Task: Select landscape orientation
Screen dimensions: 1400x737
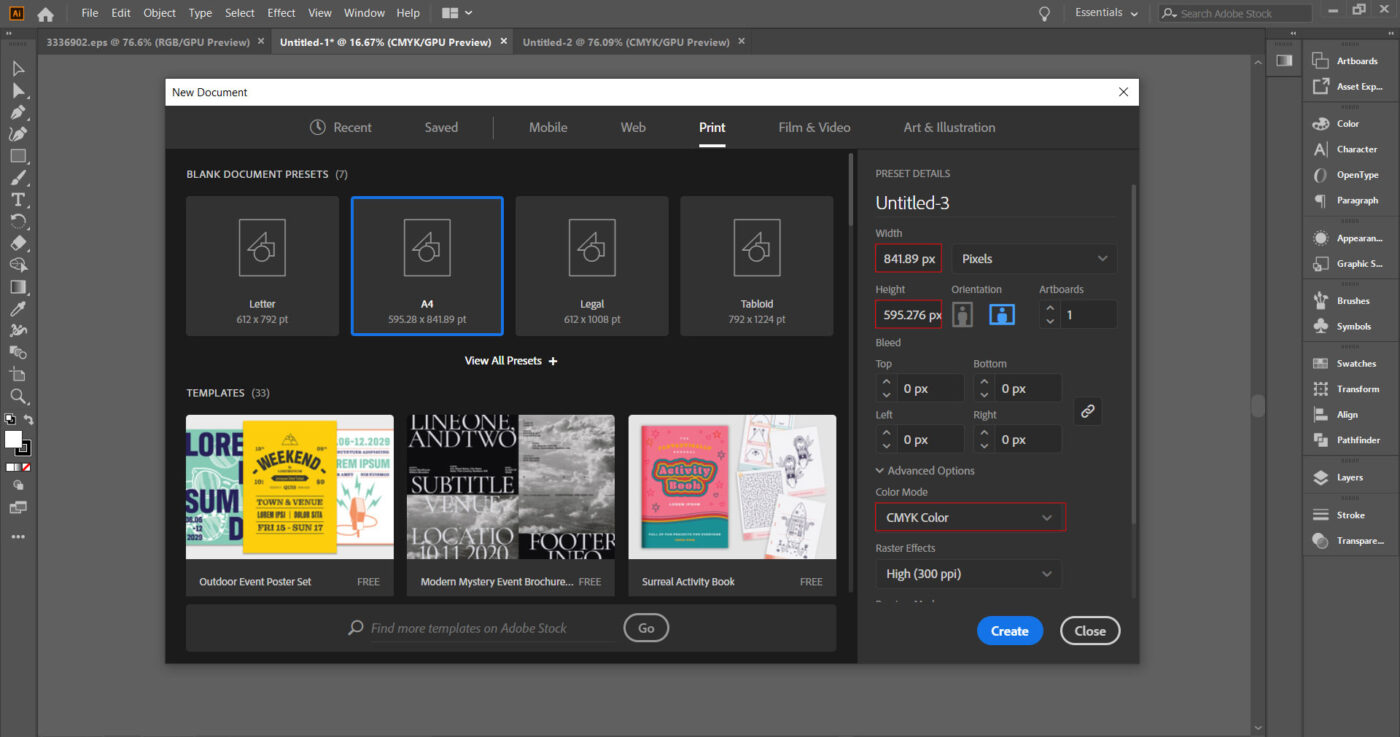Action: pos(1002,314)
